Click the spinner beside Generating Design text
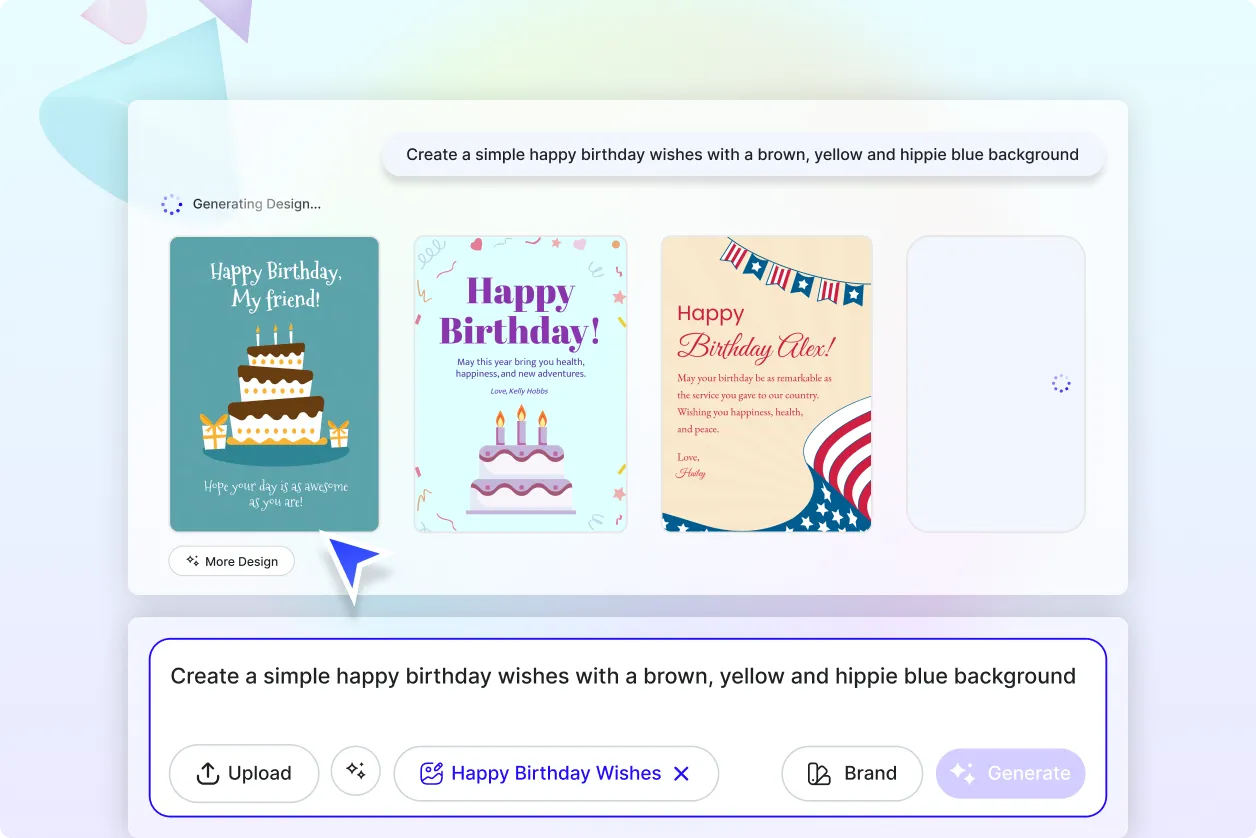 tap(172, 204)
